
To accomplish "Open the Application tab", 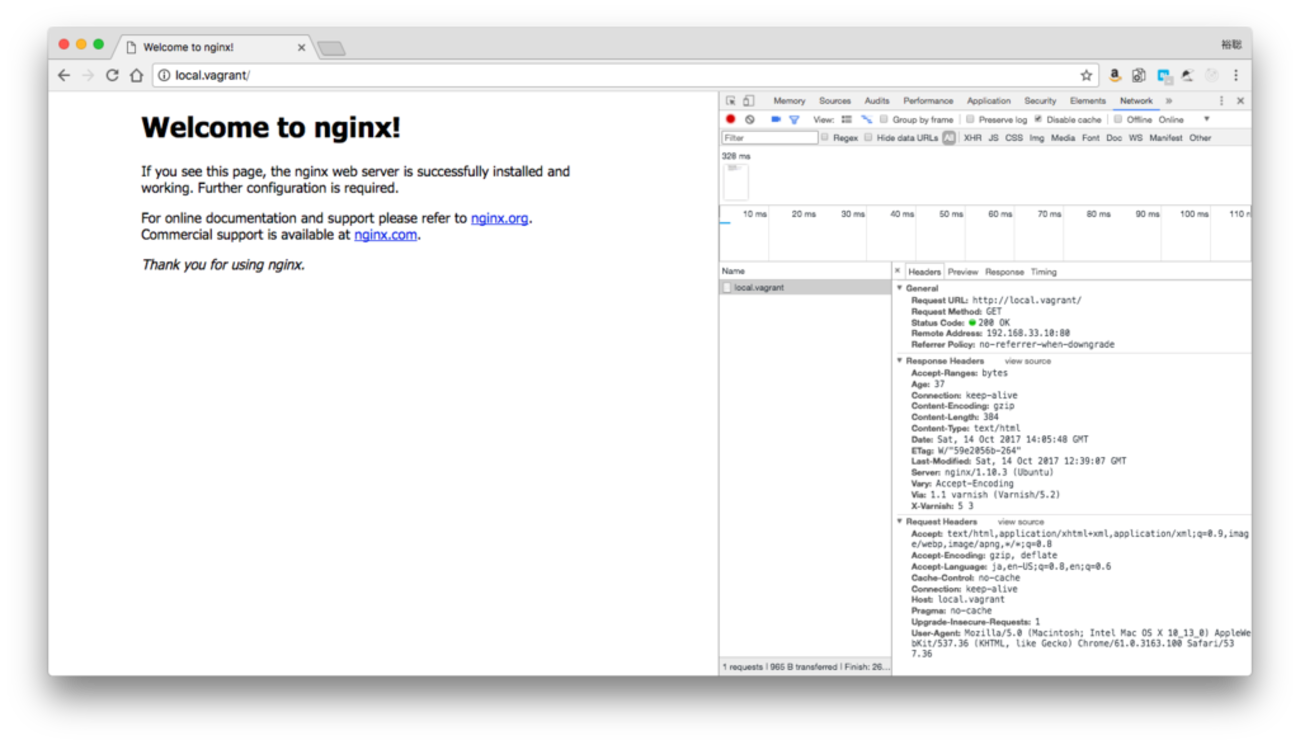I will [989, 101].
